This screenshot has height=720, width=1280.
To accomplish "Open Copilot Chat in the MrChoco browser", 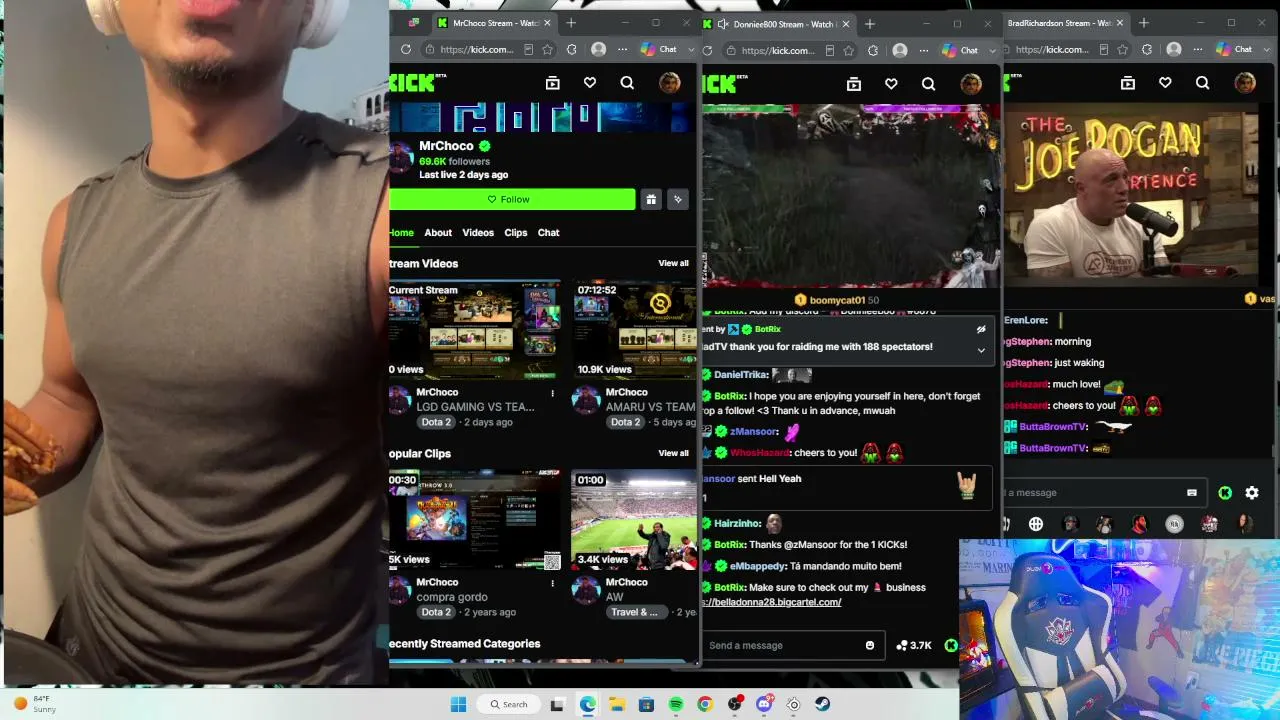I will (659, 50).
